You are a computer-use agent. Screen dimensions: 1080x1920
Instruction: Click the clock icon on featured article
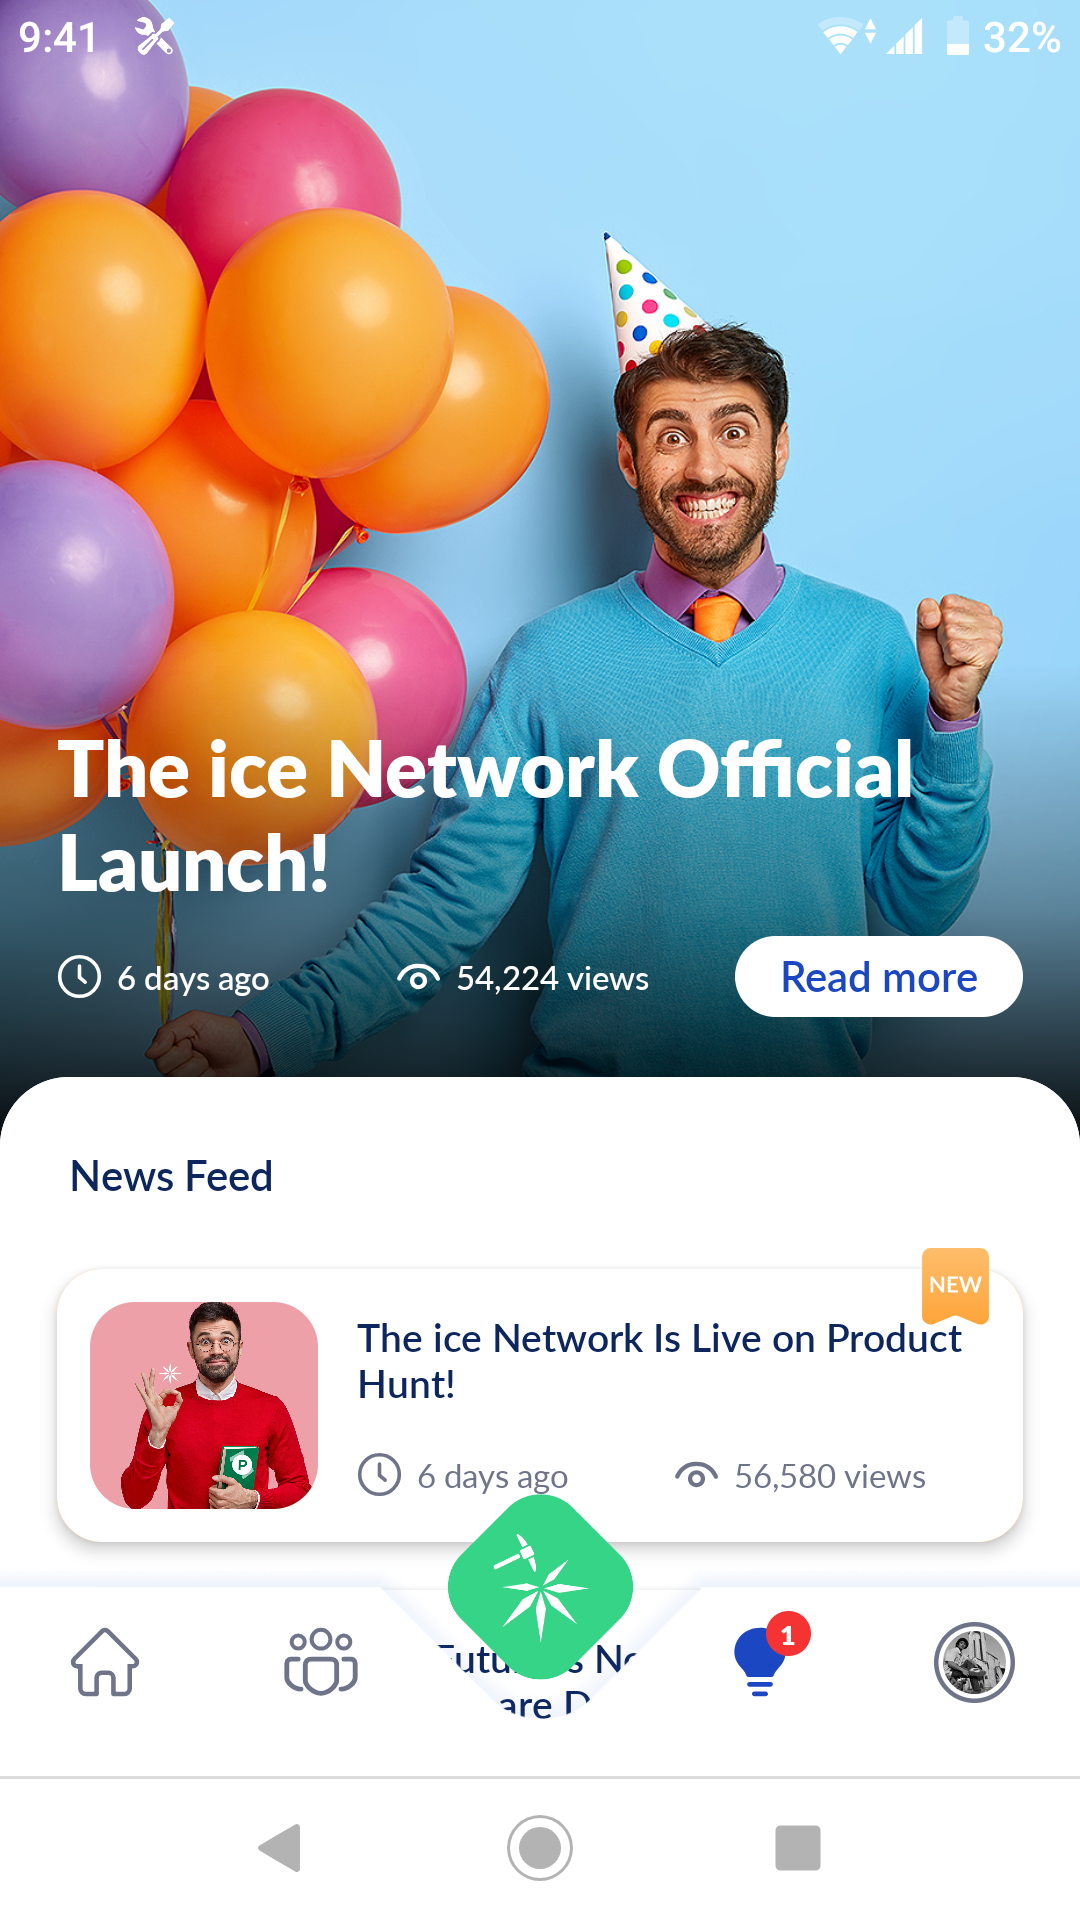(x=80, y=977)
